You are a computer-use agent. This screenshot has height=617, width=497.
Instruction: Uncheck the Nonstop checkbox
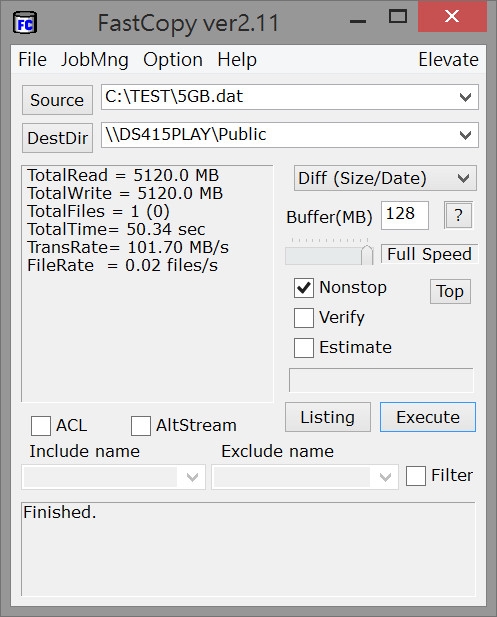pyautogui.click(x=304, y=288)
